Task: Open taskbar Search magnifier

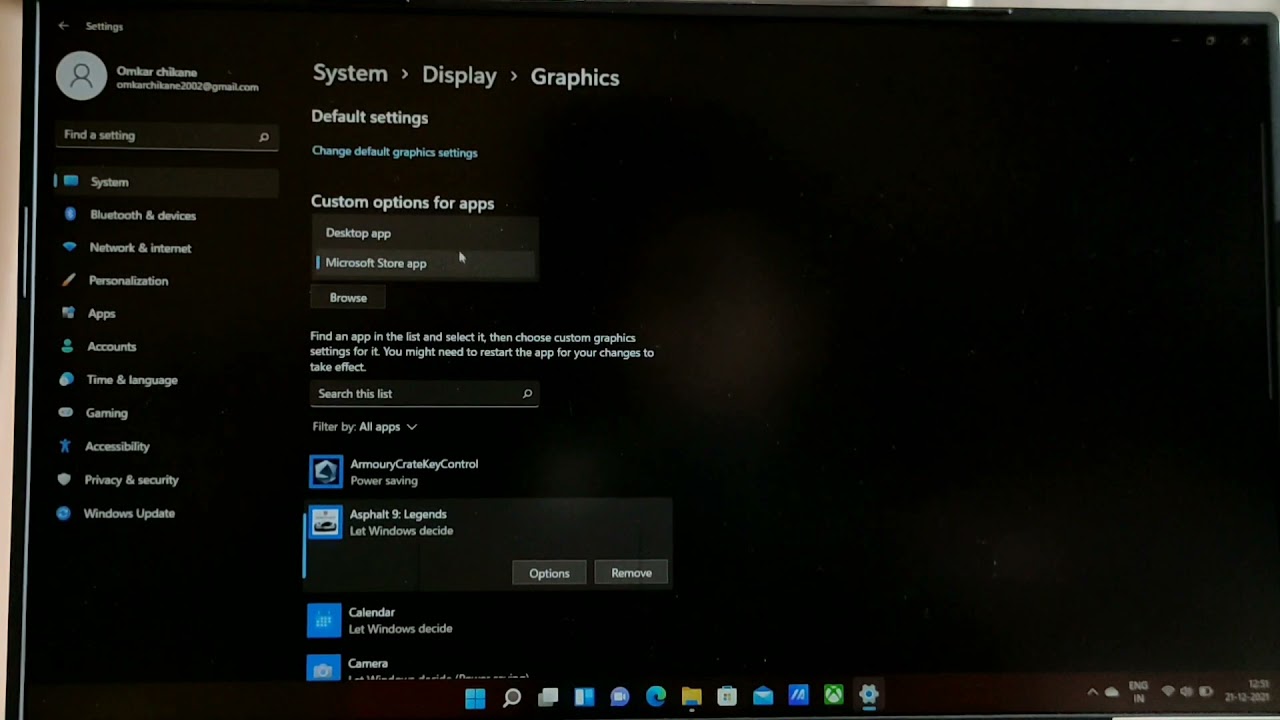Action: pos(511,697)
